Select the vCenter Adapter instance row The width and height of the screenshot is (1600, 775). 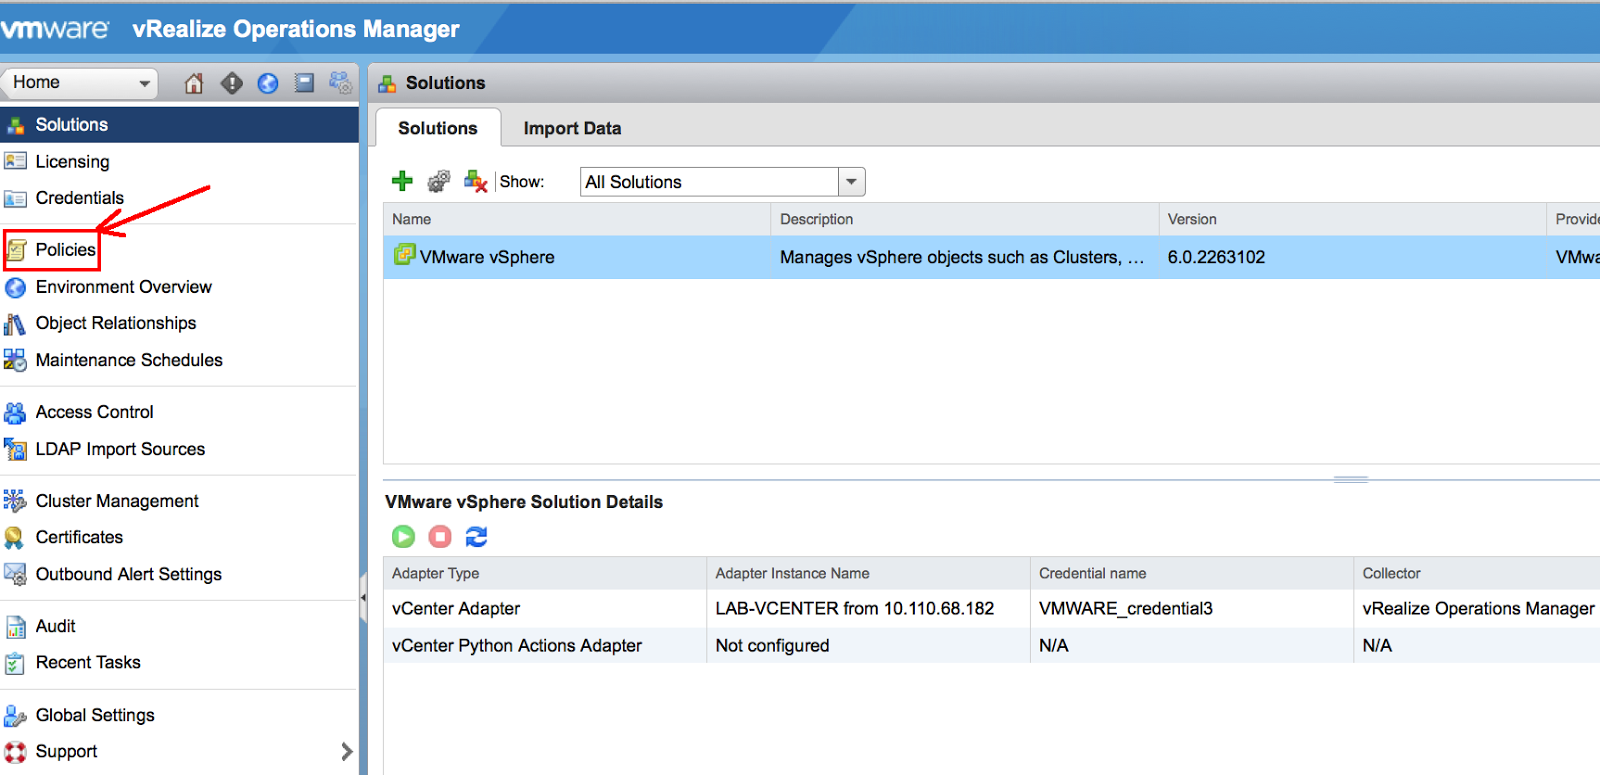[456, 608]
